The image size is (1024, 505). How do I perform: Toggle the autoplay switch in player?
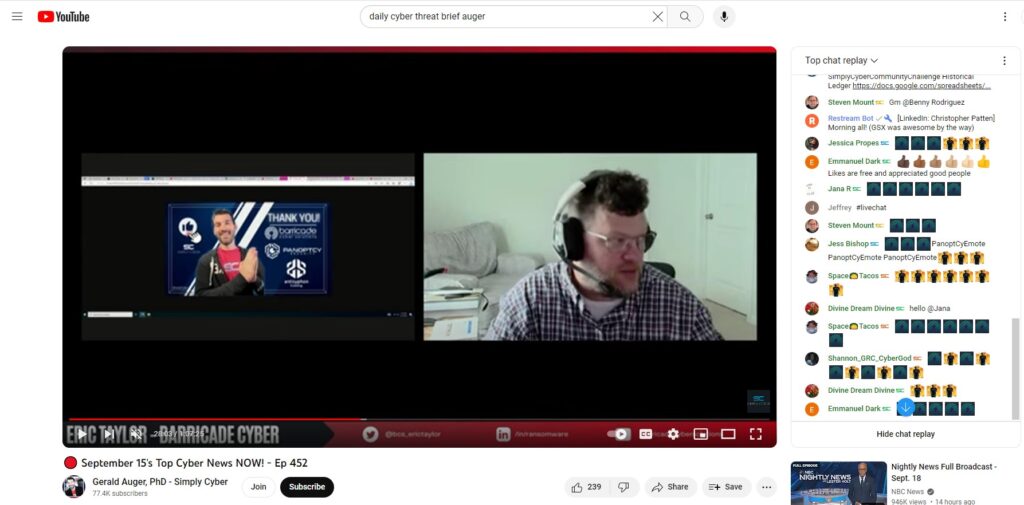[x=618, y=434]
